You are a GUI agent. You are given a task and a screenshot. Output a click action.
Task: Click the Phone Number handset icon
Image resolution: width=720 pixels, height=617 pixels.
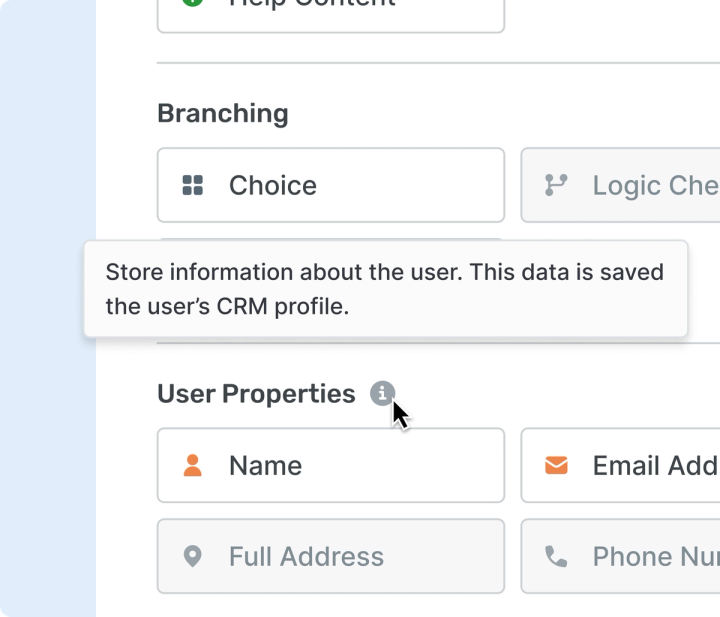tap(556, 556)
